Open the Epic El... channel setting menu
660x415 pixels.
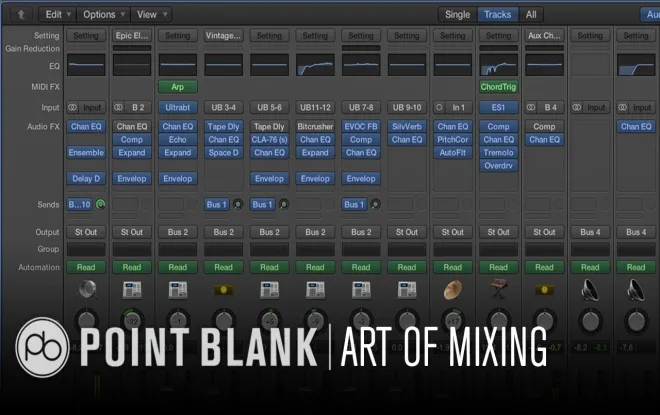(132, 35)
